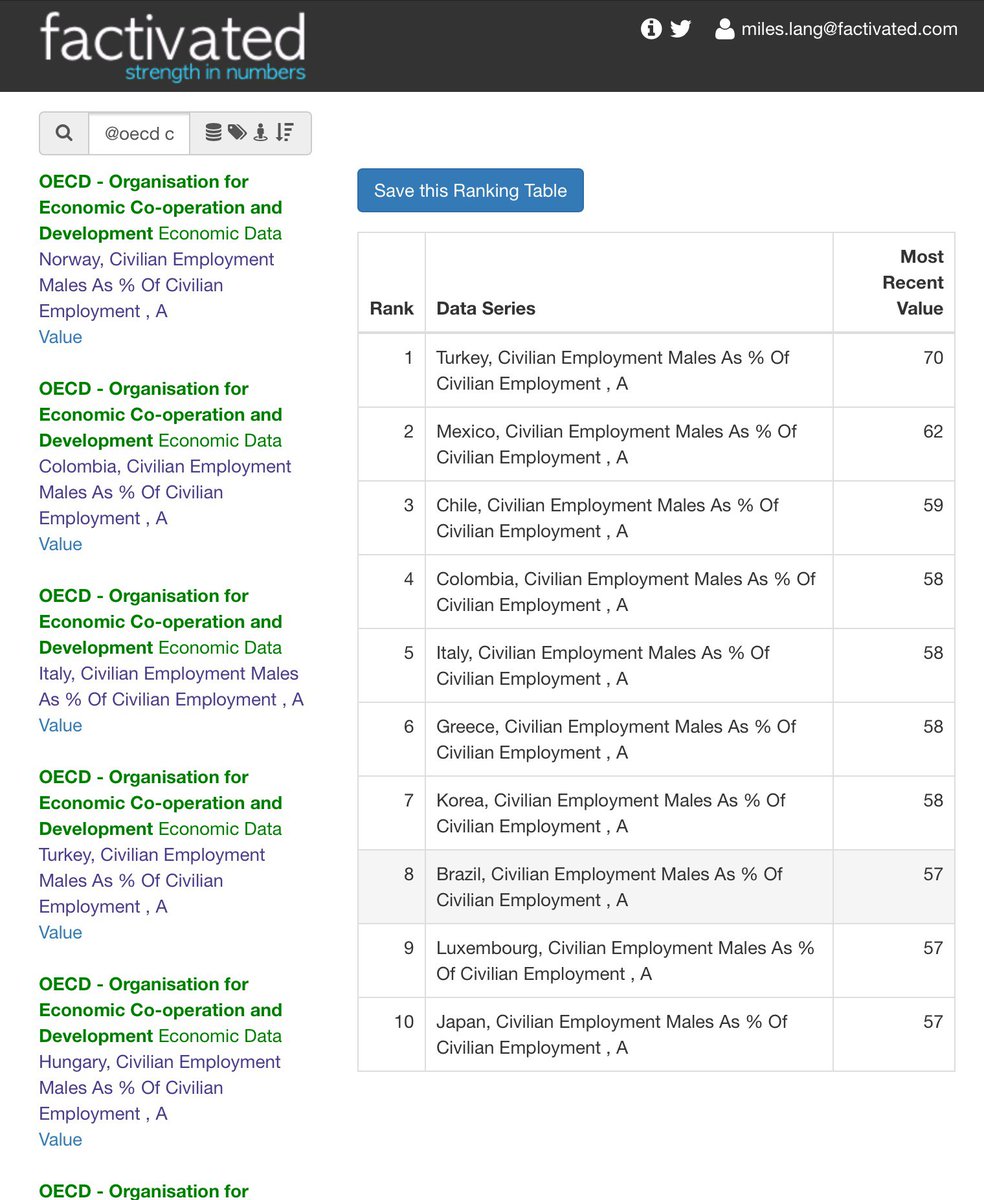This screenshot has width=984, height=1200.
Task: Click the value 62 for Mexico
Action: [x=933, y=431]
